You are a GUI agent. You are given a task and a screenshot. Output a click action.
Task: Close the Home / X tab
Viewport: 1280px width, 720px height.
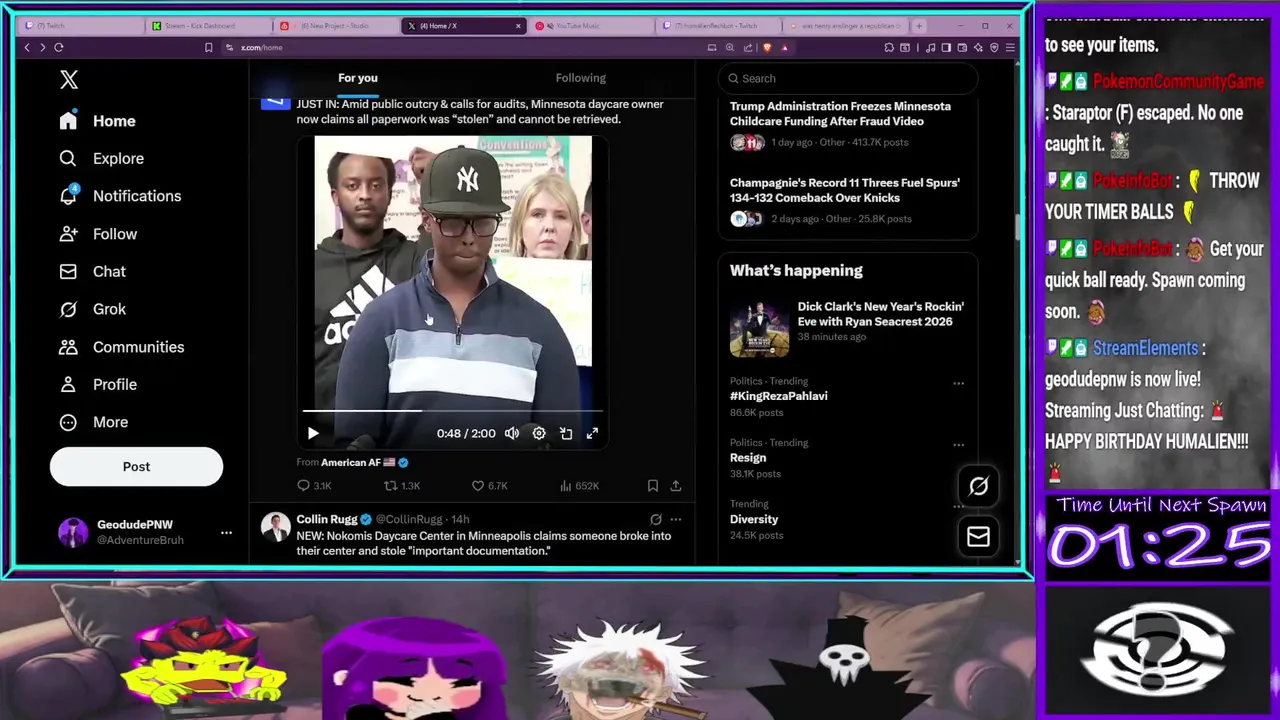[x=518, y=26]
